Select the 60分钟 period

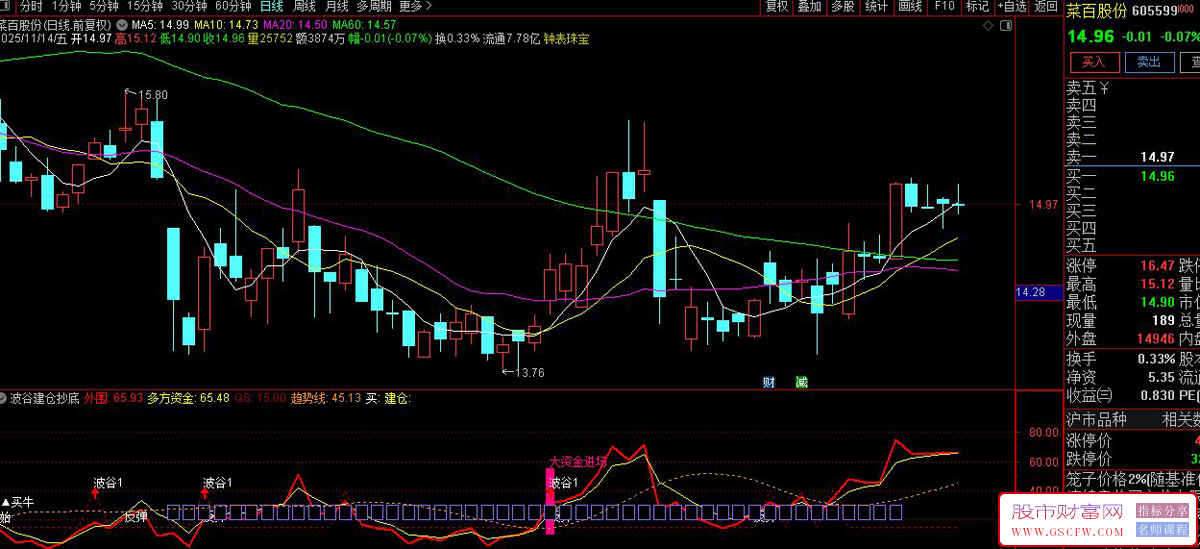coord(233,6)
